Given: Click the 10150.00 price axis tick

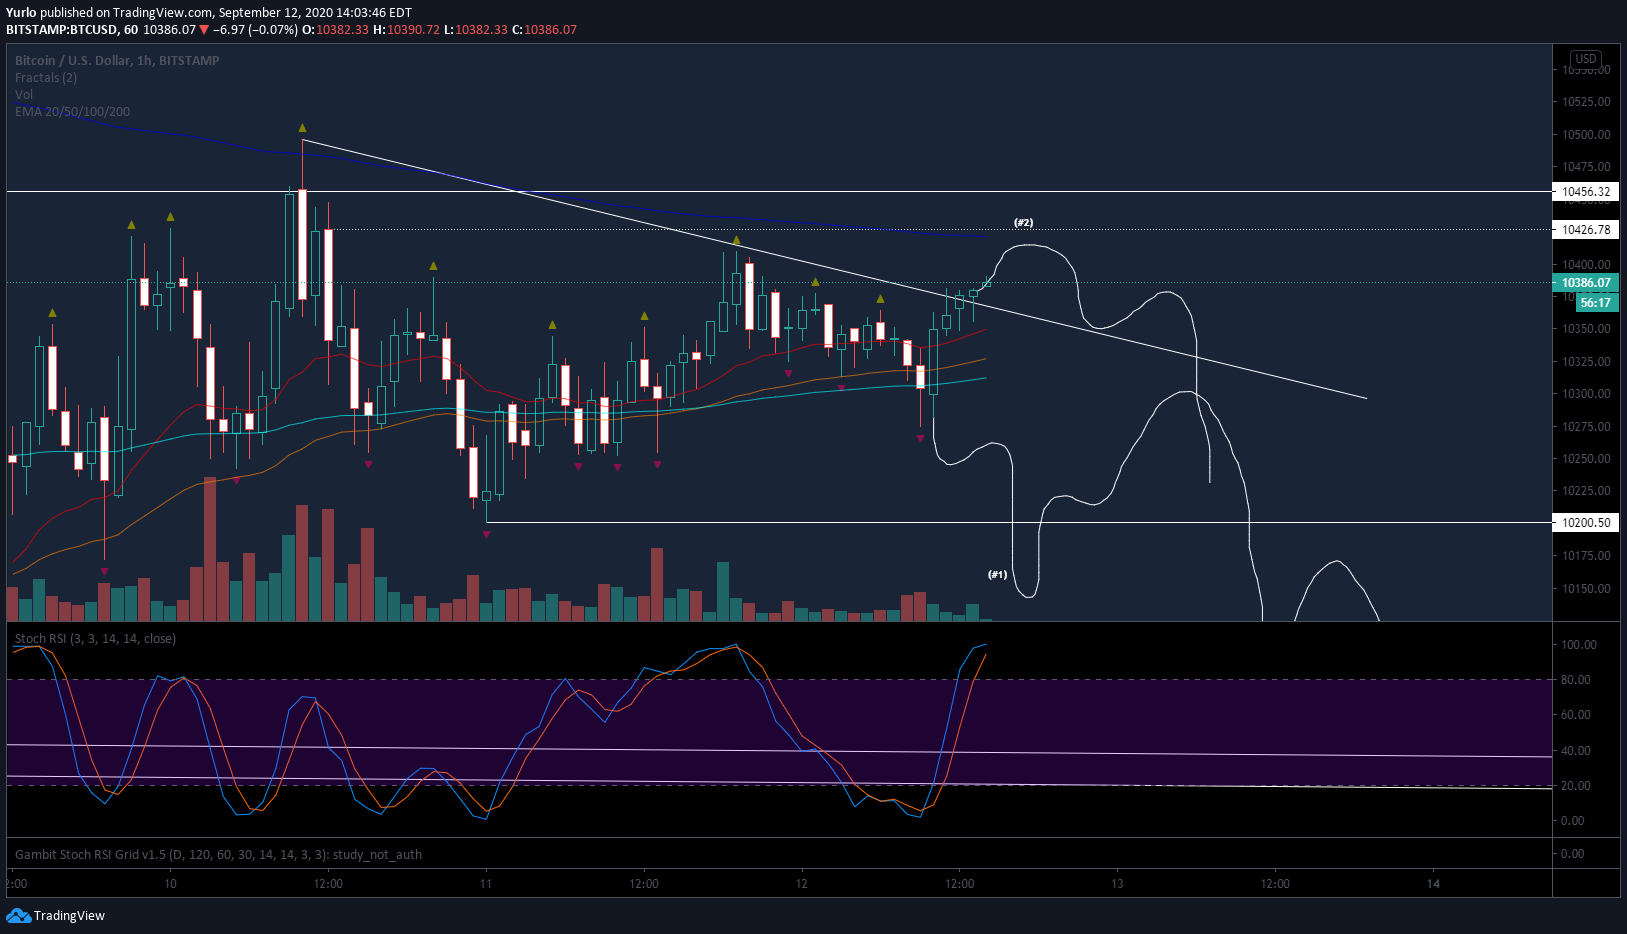Looking at the screenshot, I should 1586,588.
